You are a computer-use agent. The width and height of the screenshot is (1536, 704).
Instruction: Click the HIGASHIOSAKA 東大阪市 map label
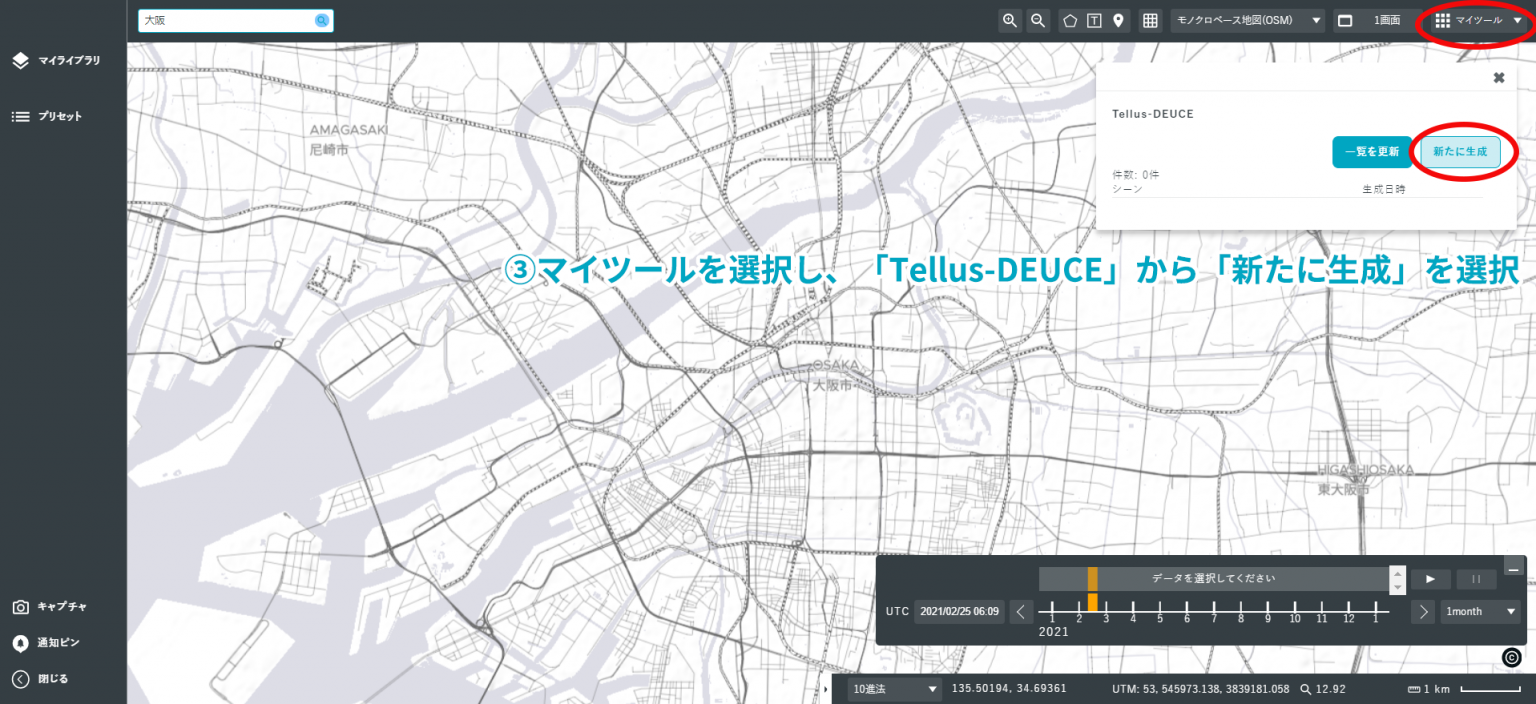pyautogui.click(x=1364, y=480)
